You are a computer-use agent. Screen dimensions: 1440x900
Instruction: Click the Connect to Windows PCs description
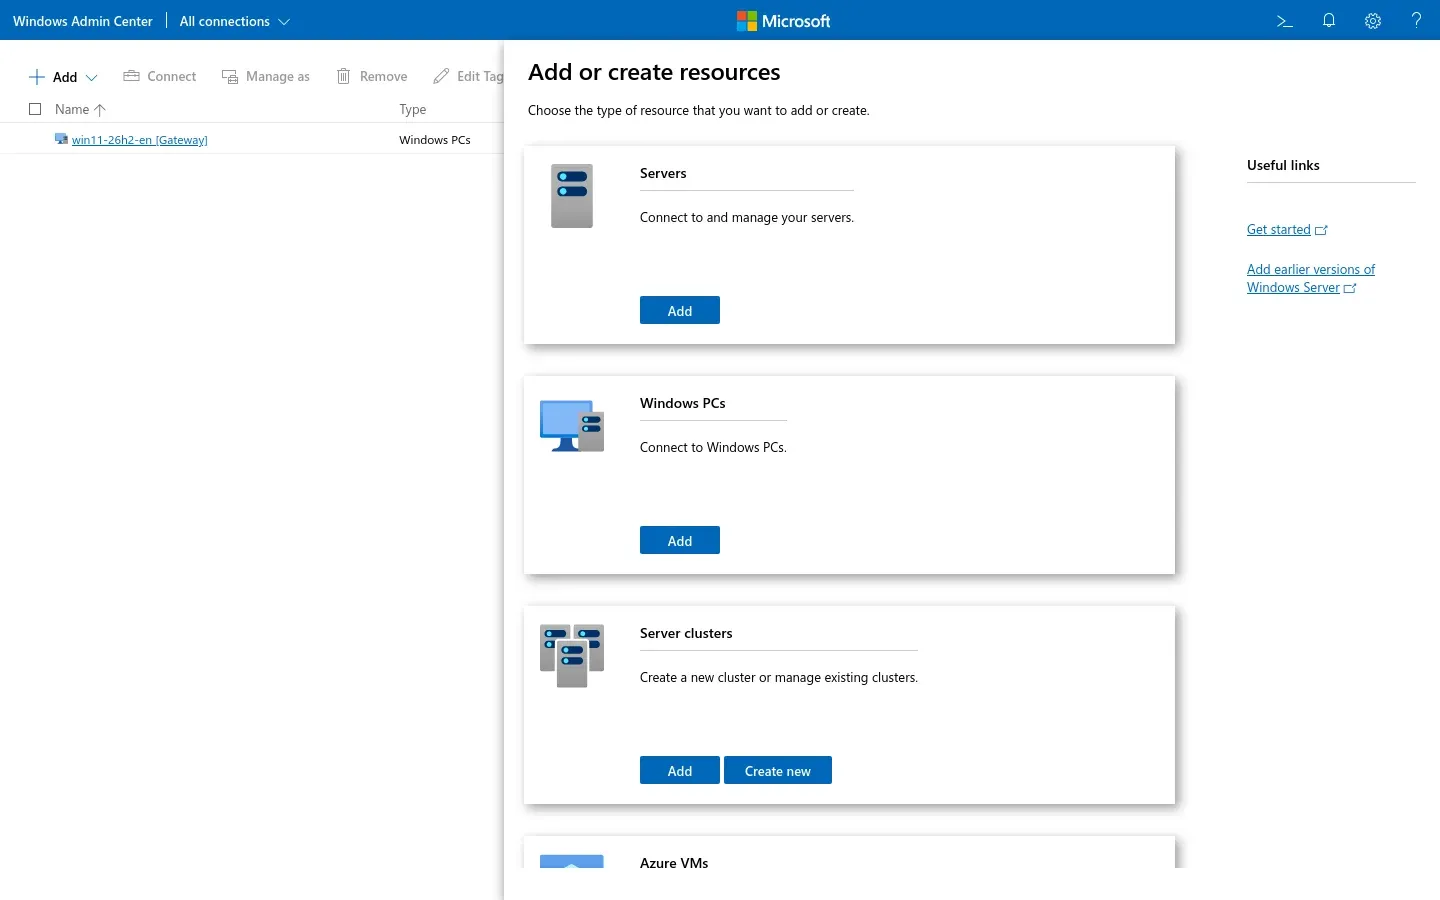click(713, 447)
